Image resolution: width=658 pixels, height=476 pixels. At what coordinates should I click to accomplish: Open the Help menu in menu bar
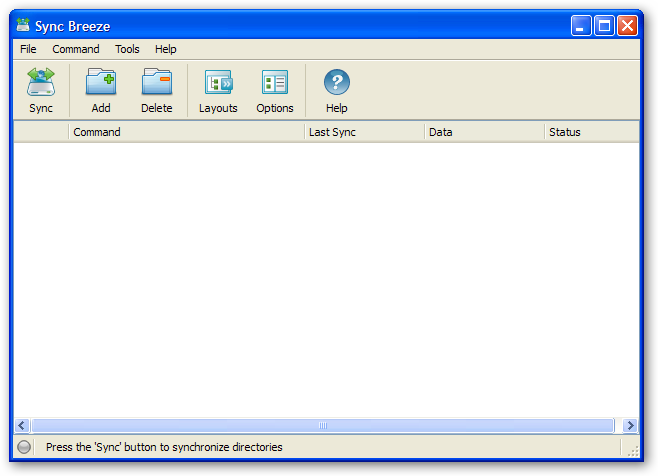click(x=166, y=49)
